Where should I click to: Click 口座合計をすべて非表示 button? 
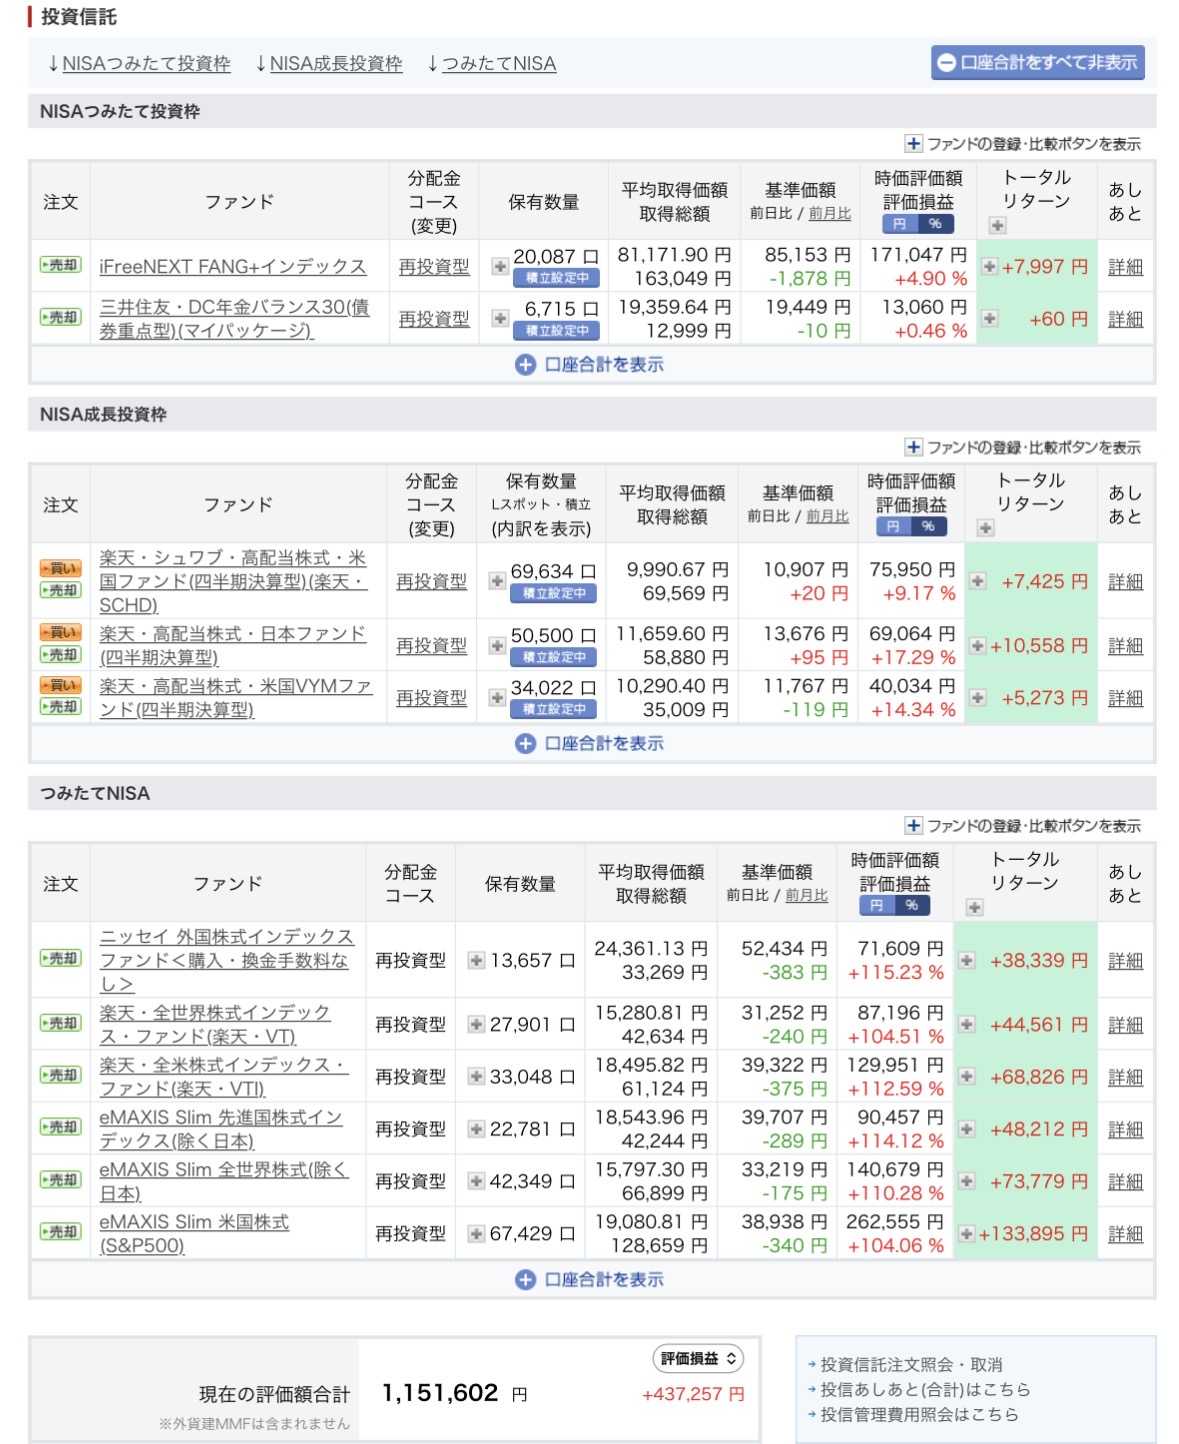pos(1037,62)
